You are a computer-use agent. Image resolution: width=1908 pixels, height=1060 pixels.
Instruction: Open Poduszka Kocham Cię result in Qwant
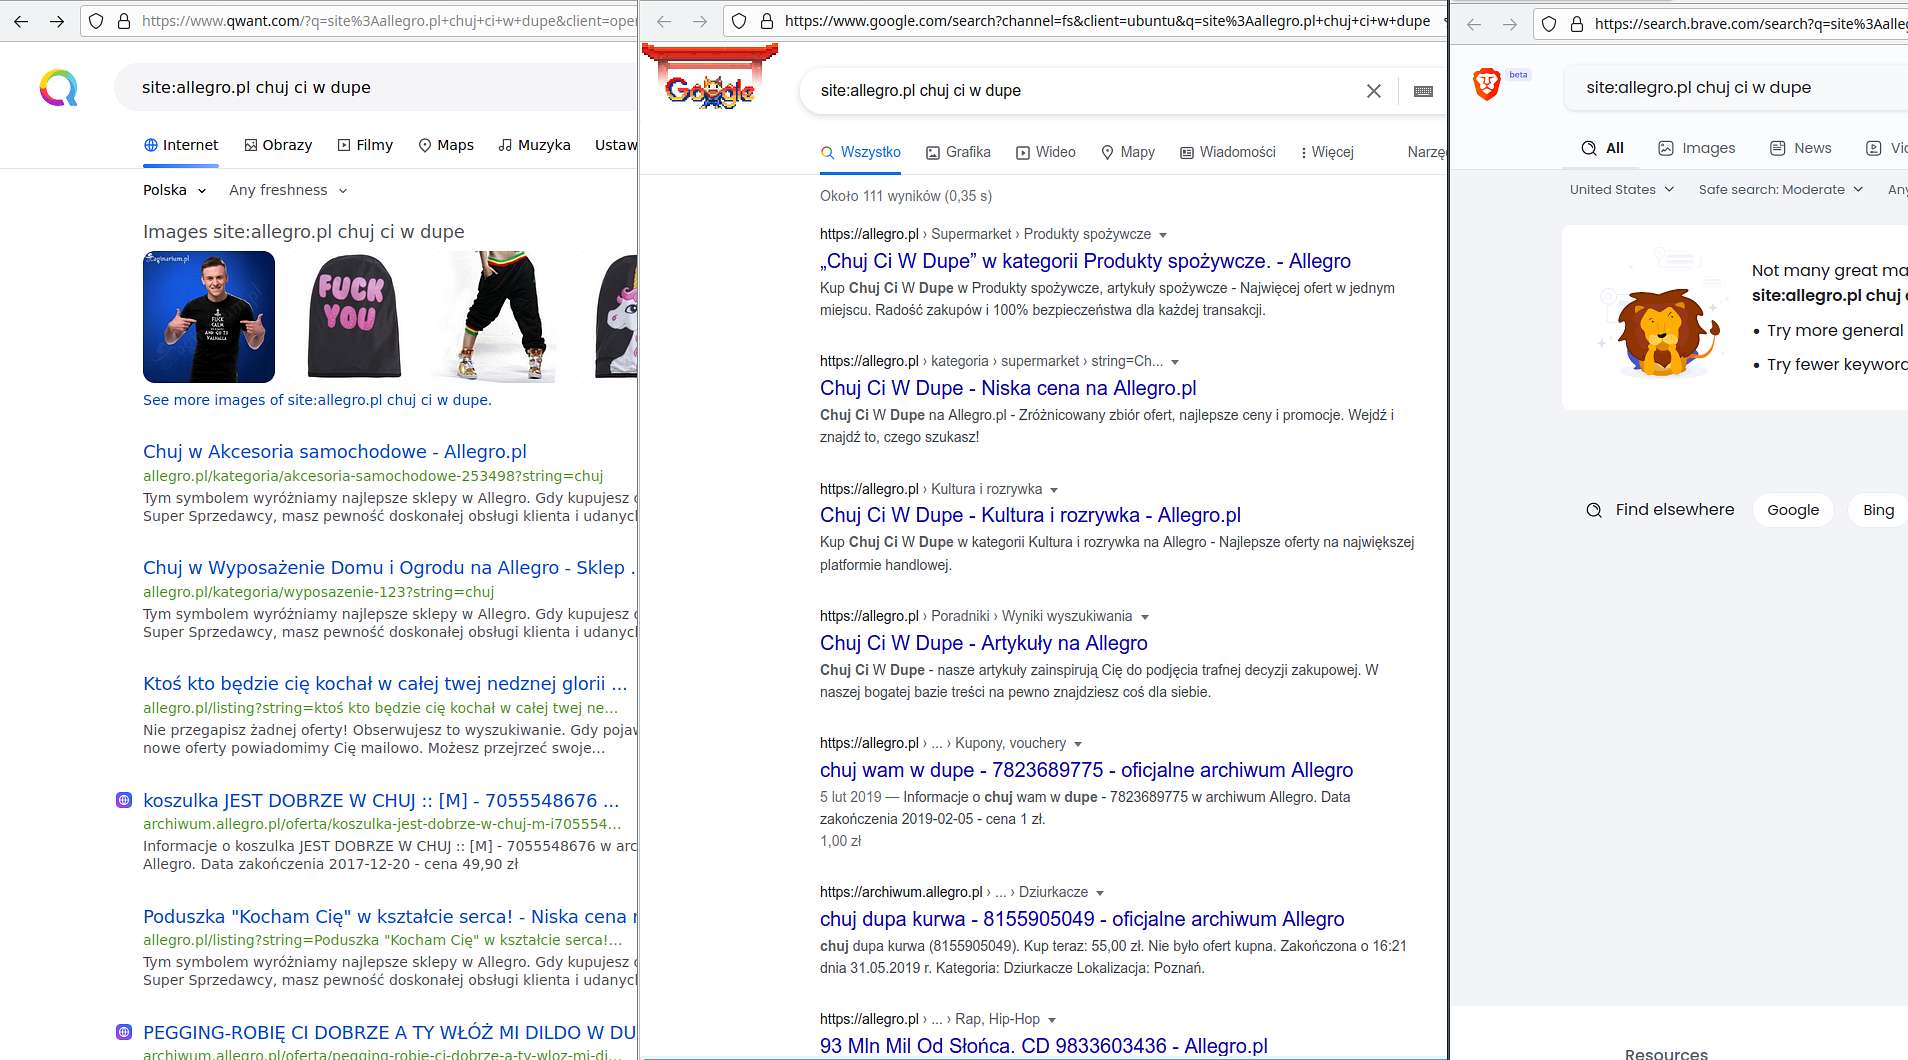point(390,917)
